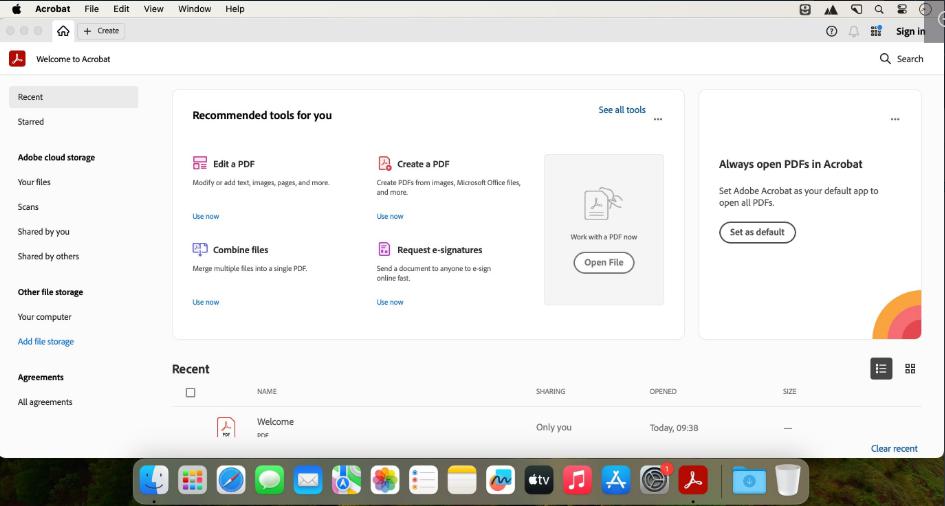Select Recent in the sidebar
Screen dimensions: 945x506
(74, 97)
